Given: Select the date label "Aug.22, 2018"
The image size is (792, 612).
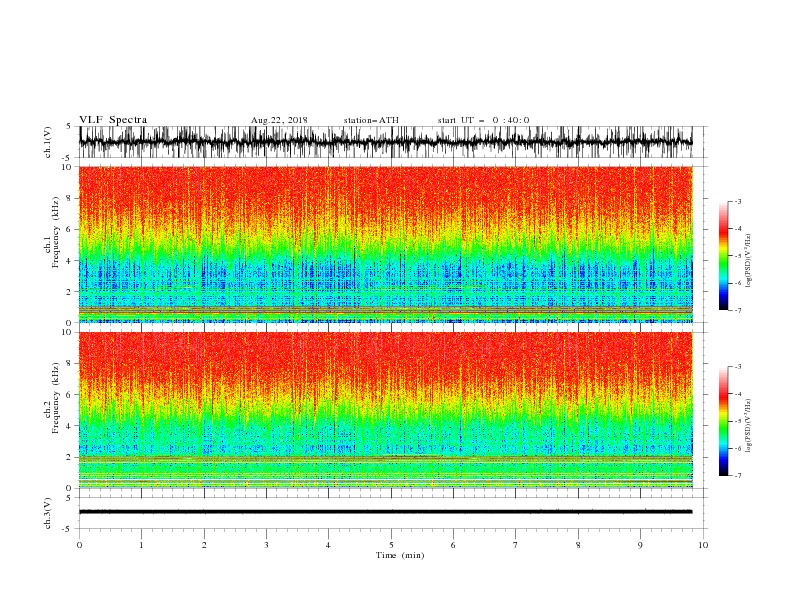Looking at the screenshot, I should 279,120.
